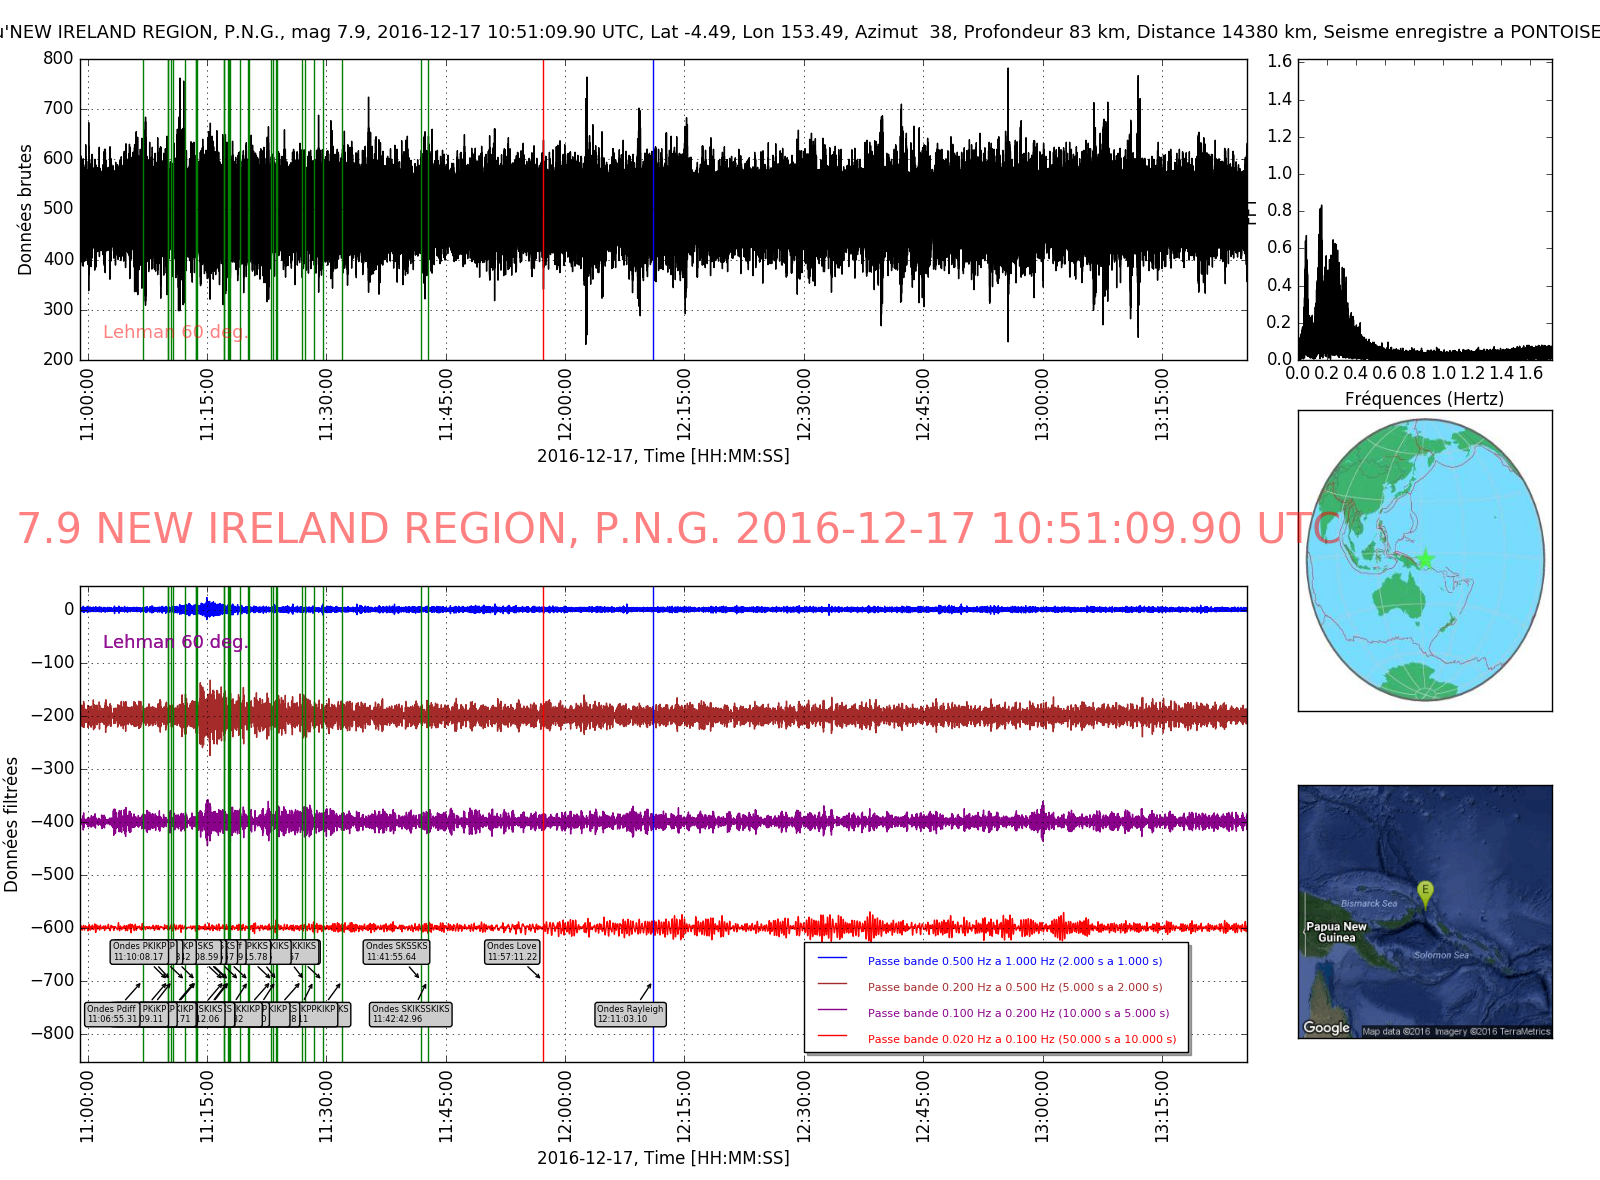This screenshot has height=1180, width=1600.
Task: Click the Ondes PKIKP annotation label
Action: pyautogui.click(x=139, y=951)
